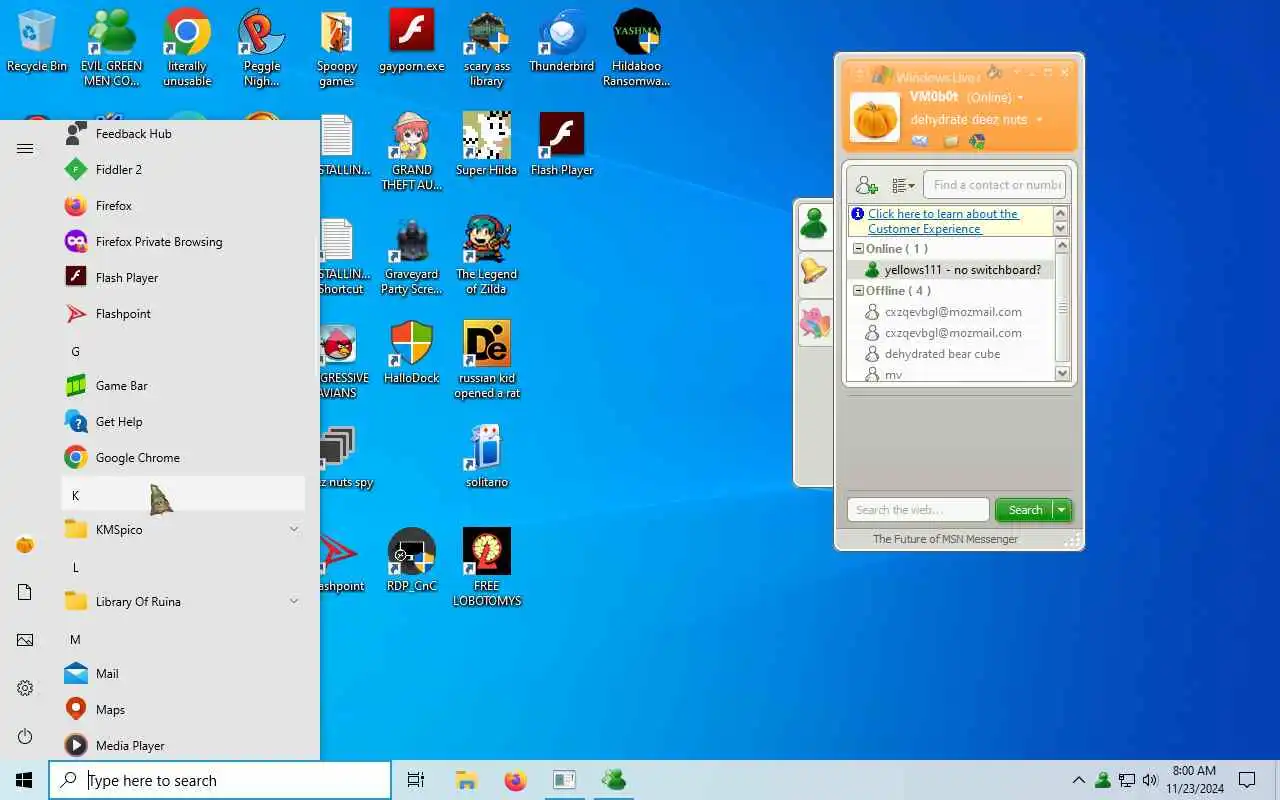This screenshot has width=1280, height=800.
Task: Open Flashpoint in the Start menu list
Action: [x=183, y=314]
